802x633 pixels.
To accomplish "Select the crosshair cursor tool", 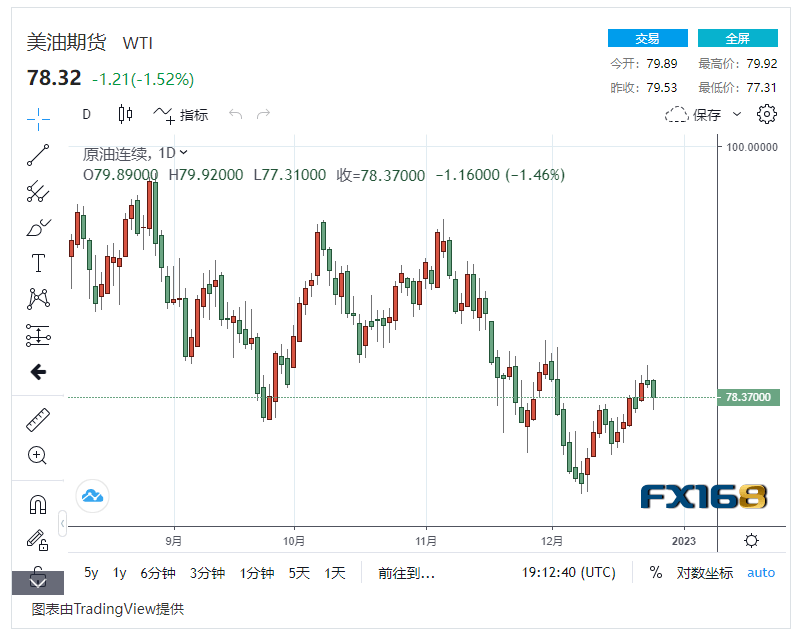I will pos(38,117).
